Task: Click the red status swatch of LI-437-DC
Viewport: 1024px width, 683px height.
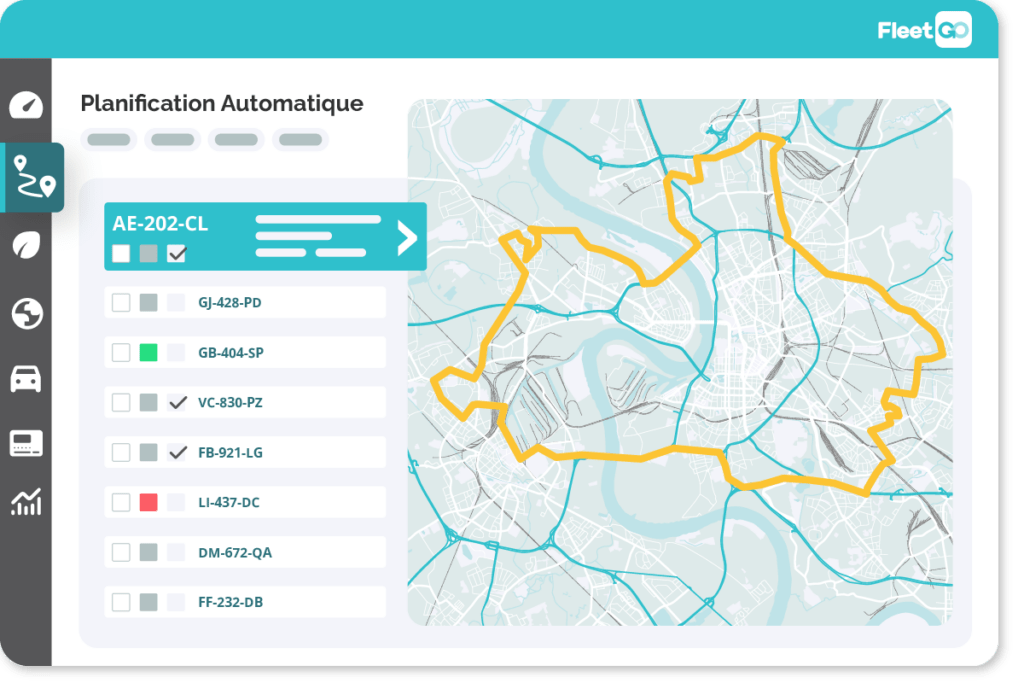Action: point(149,502)
